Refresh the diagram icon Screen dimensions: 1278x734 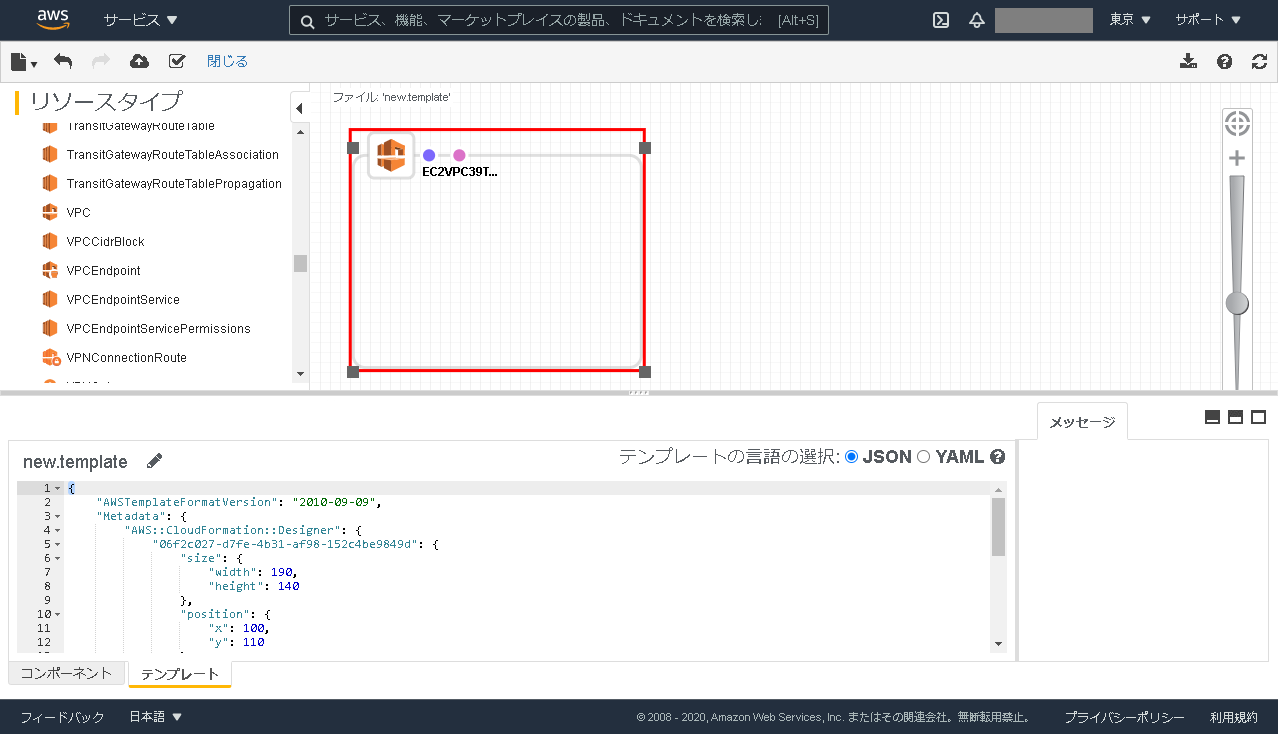pyautogui.click(x=1260, y=61)
